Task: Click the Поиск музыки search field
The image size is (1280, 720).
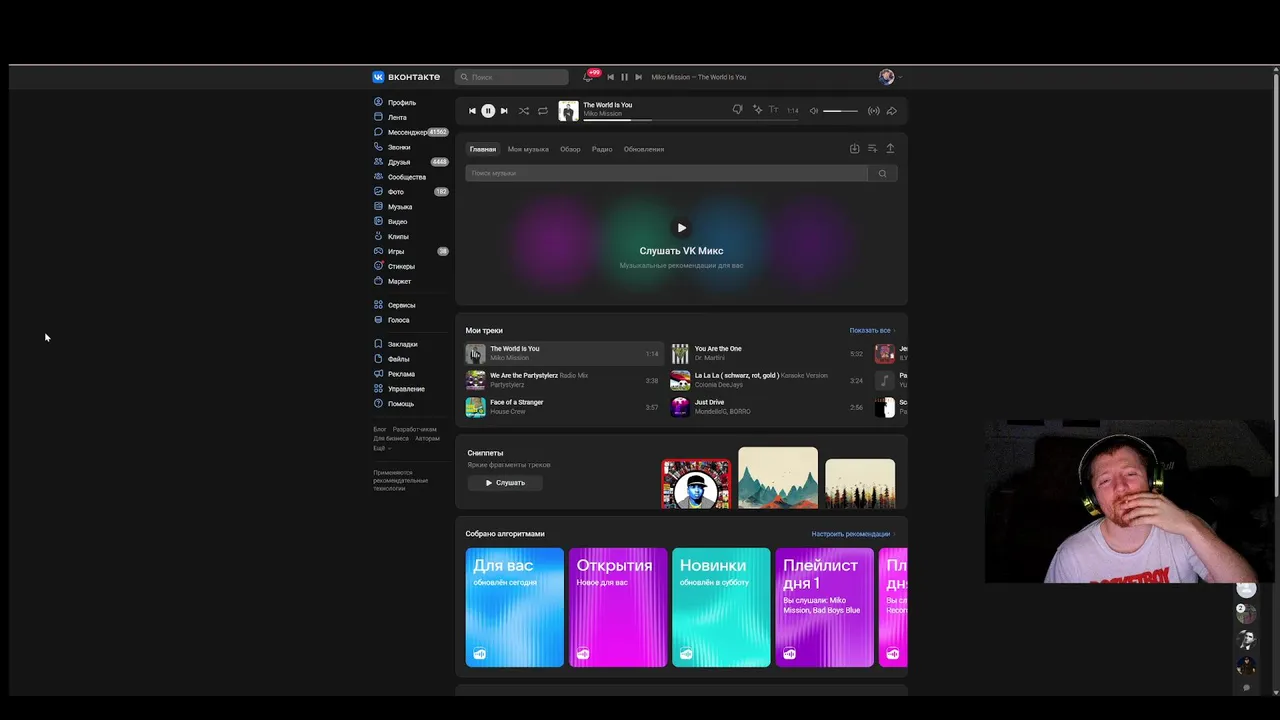Action: pos(666,174)
